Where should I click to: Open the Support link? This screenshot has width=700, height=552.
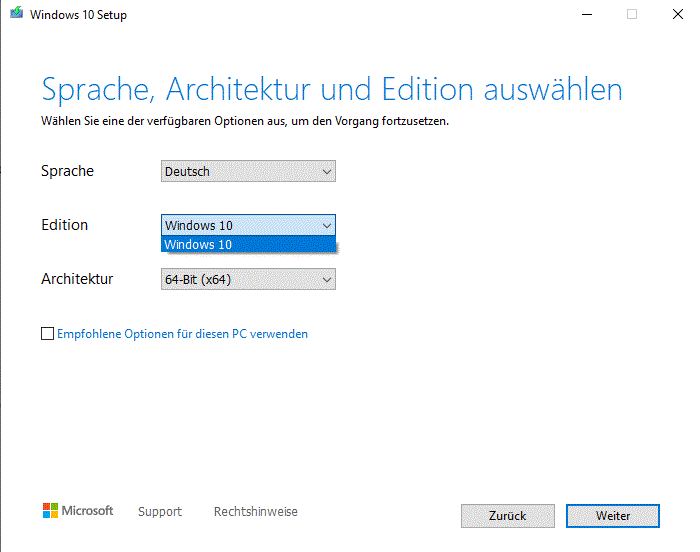point(160,511)
